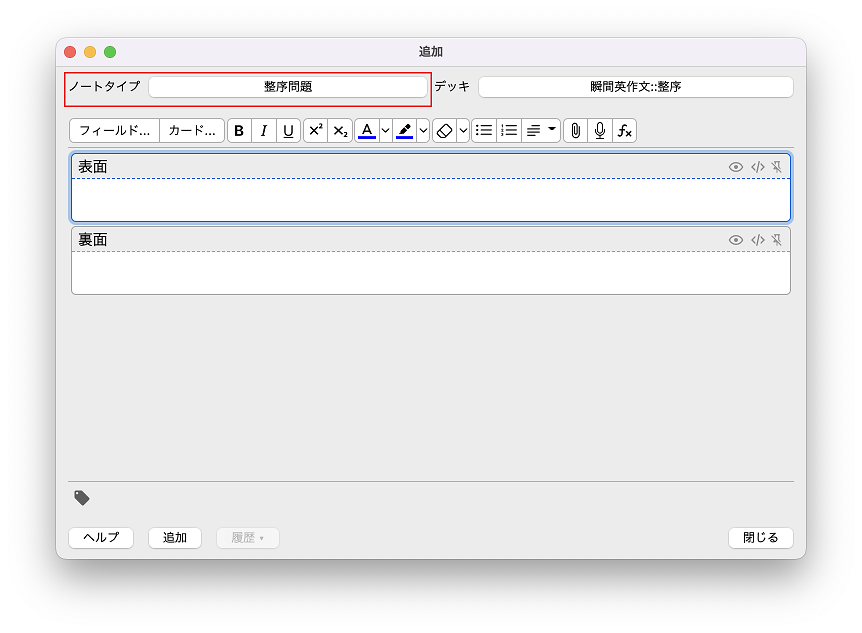Click the tag icon to add tags
862x633 pixels.
[x=82, y=498]
